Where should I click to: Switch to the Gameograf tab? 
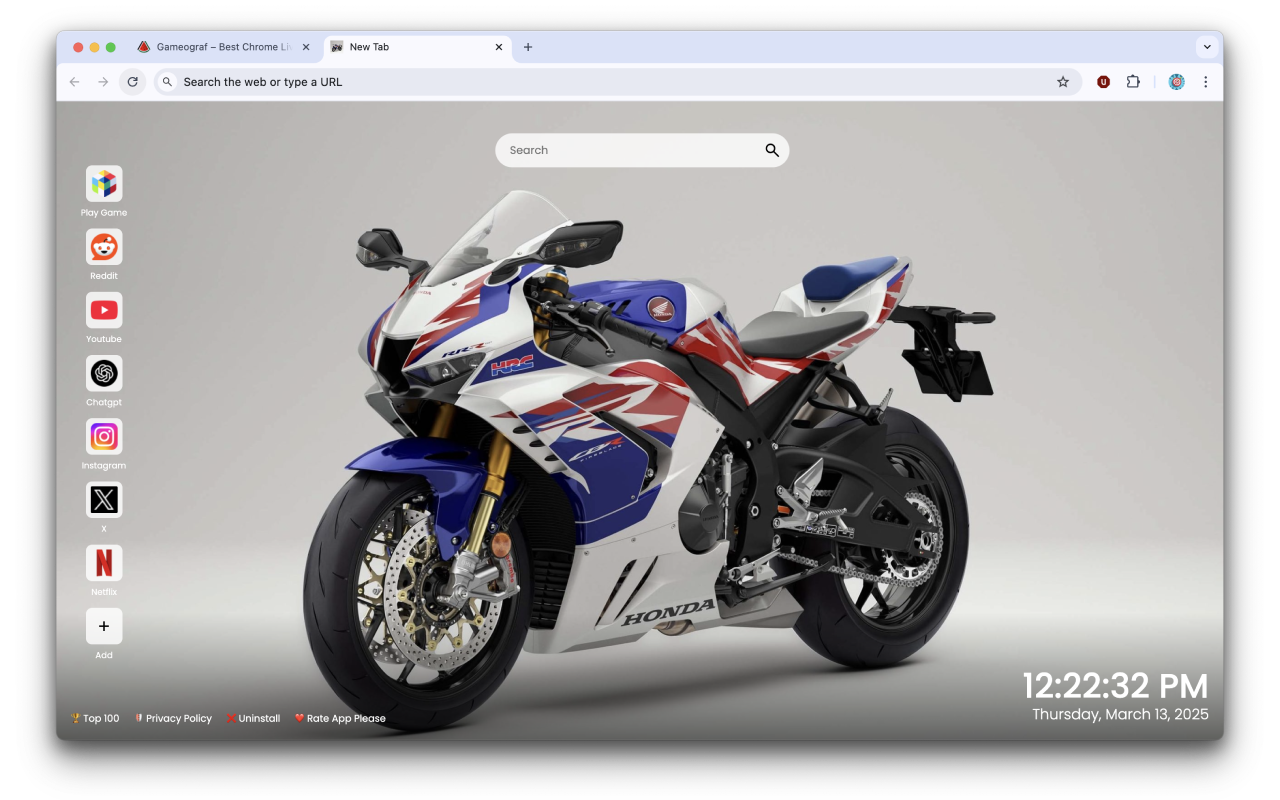220,46
